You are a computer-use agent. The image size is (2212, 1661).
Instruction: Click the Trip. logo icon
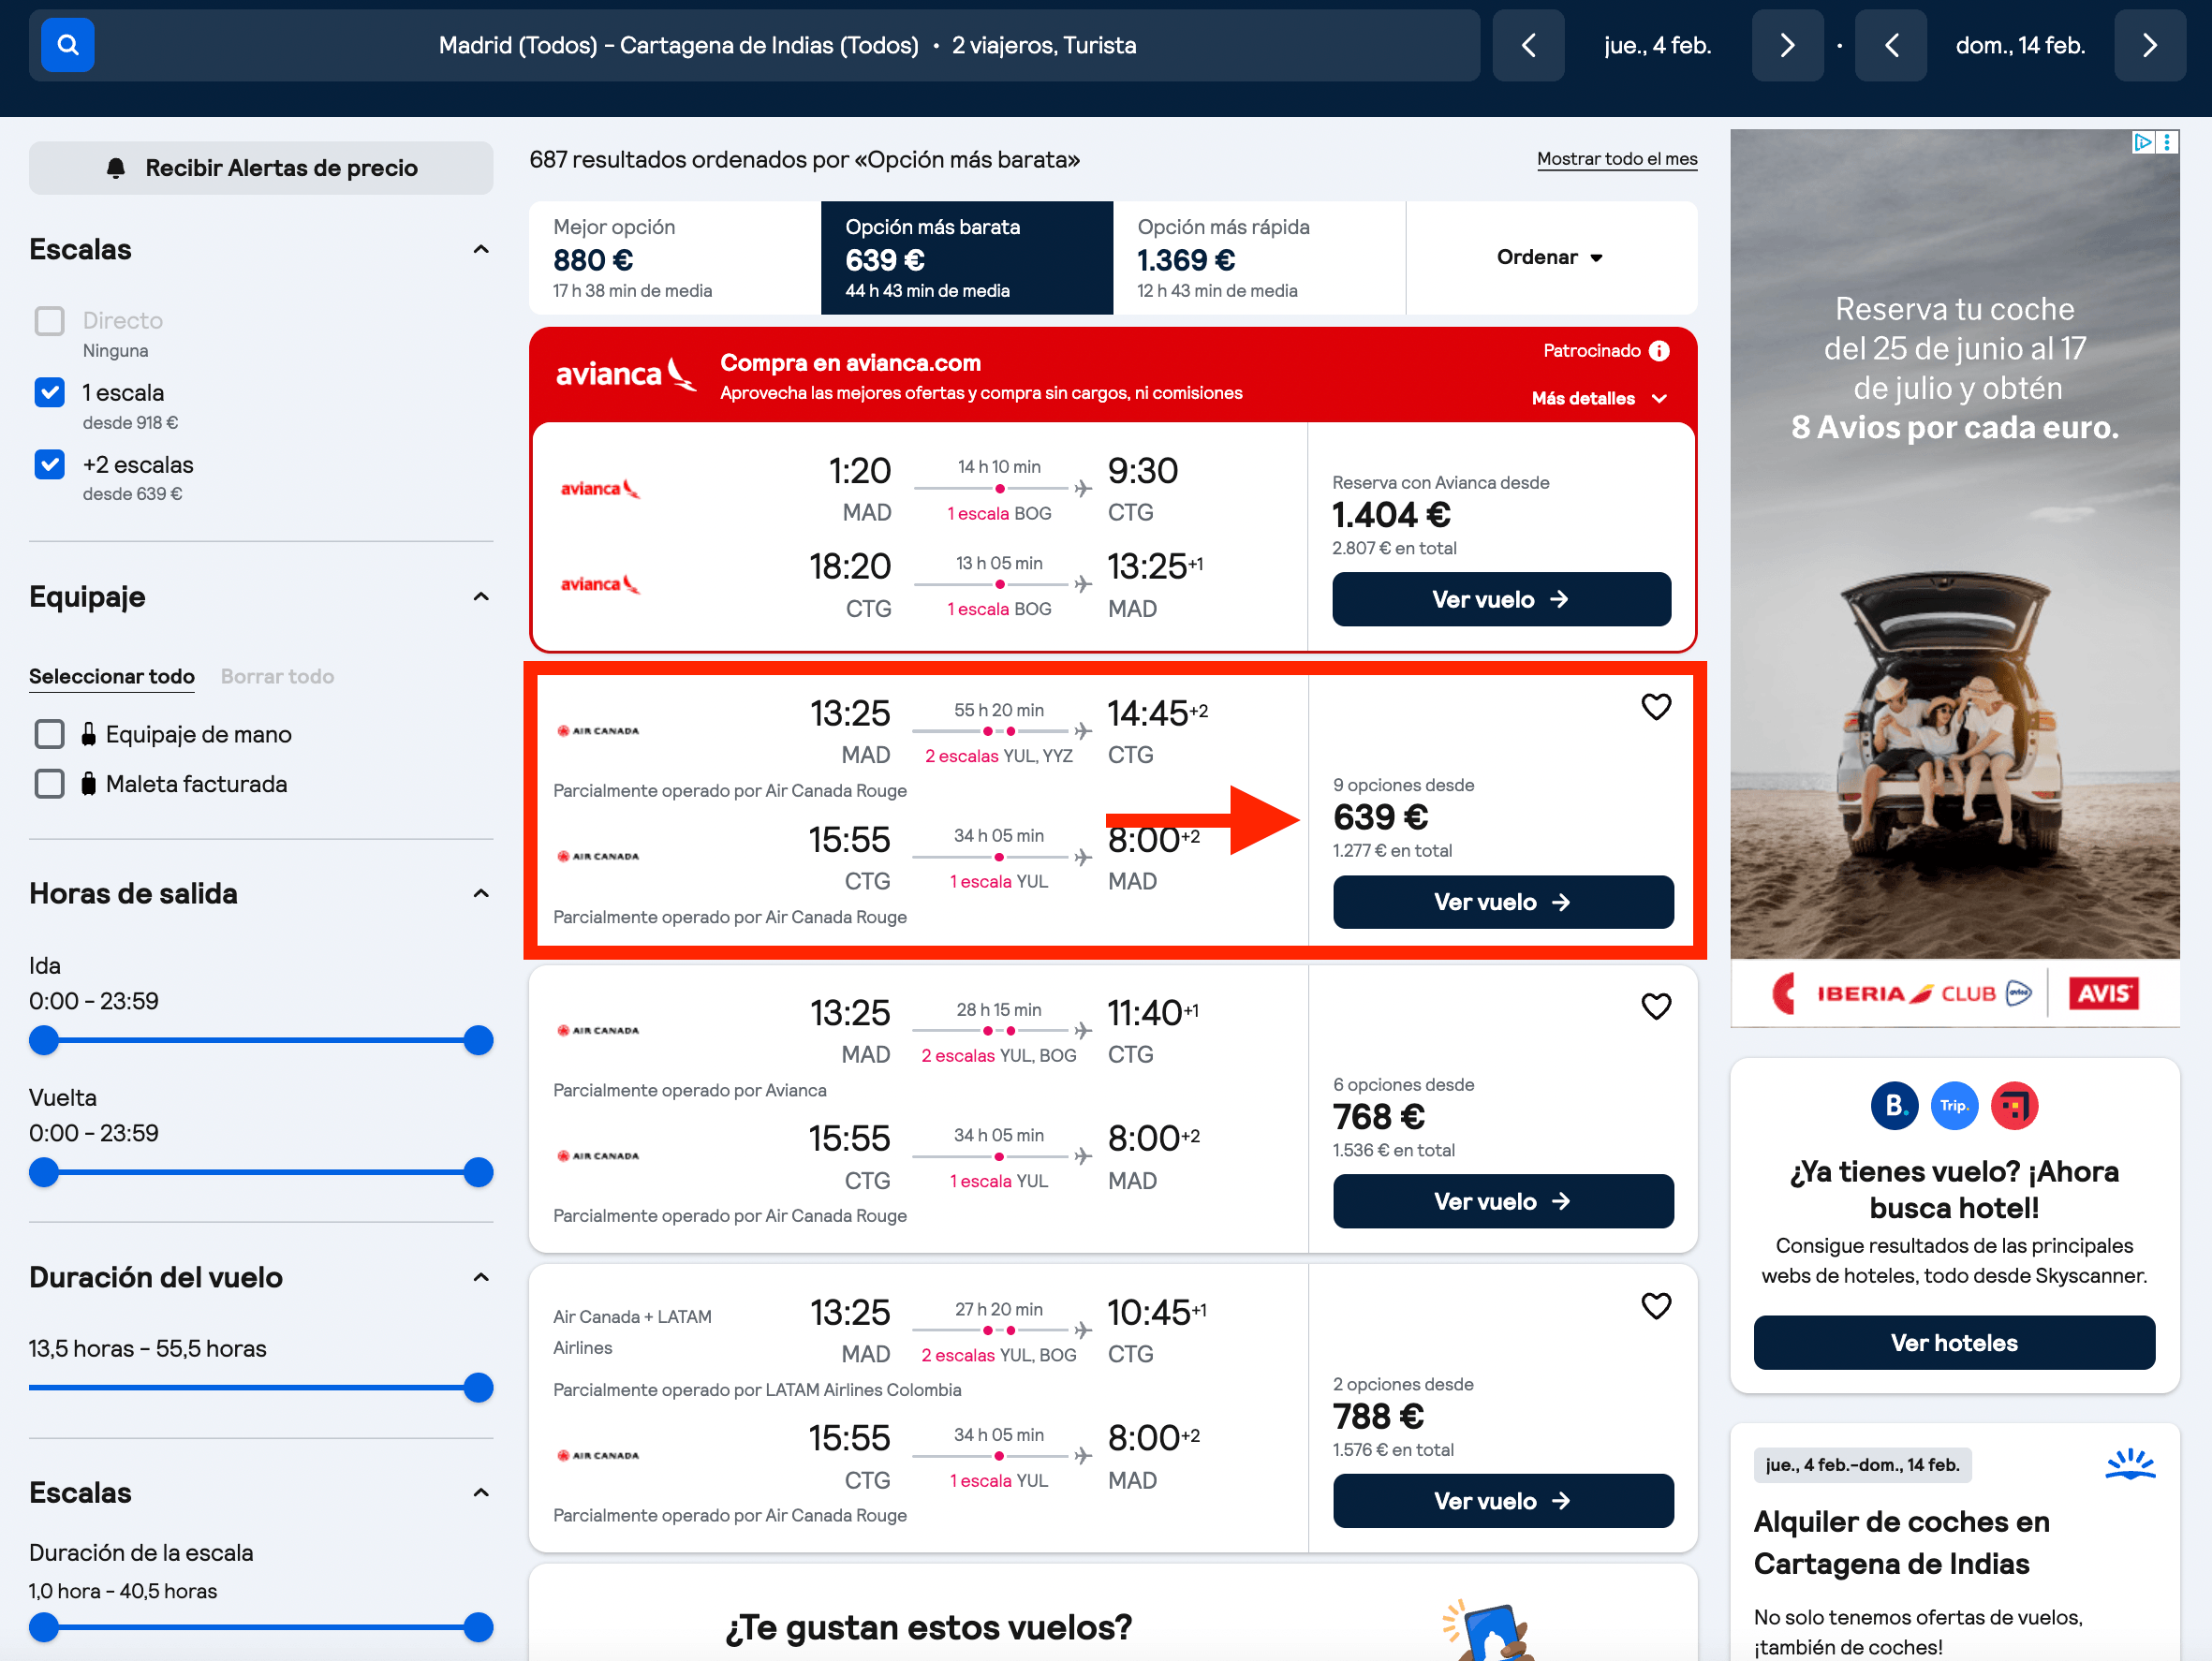[1954, 1105]
